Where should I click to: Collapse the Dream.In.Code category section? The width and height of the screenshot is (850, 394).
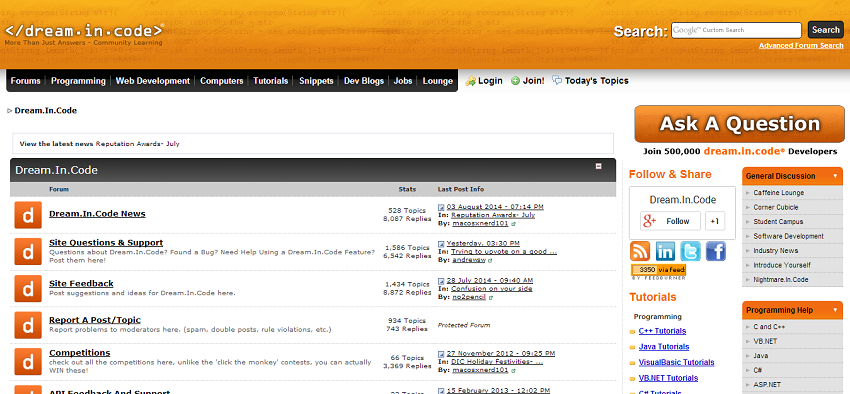(598, 166)
